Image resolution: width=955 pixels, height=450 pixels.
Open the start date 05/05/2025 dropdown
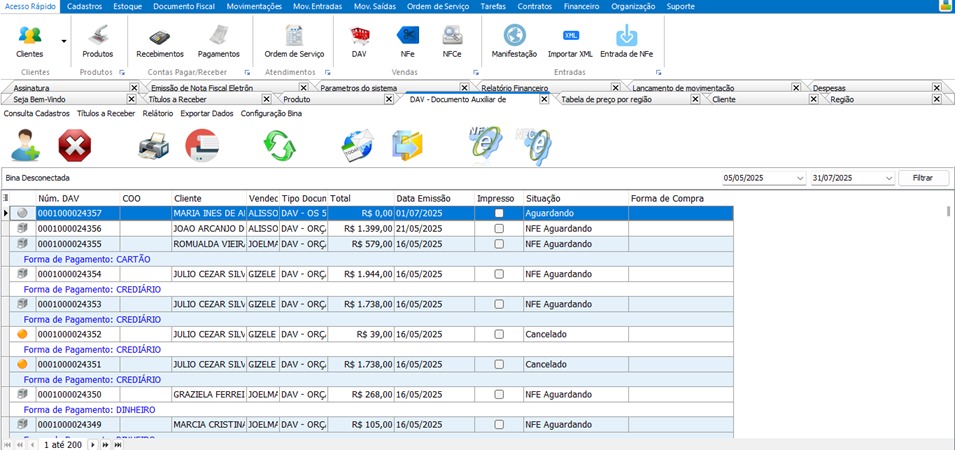798,178
